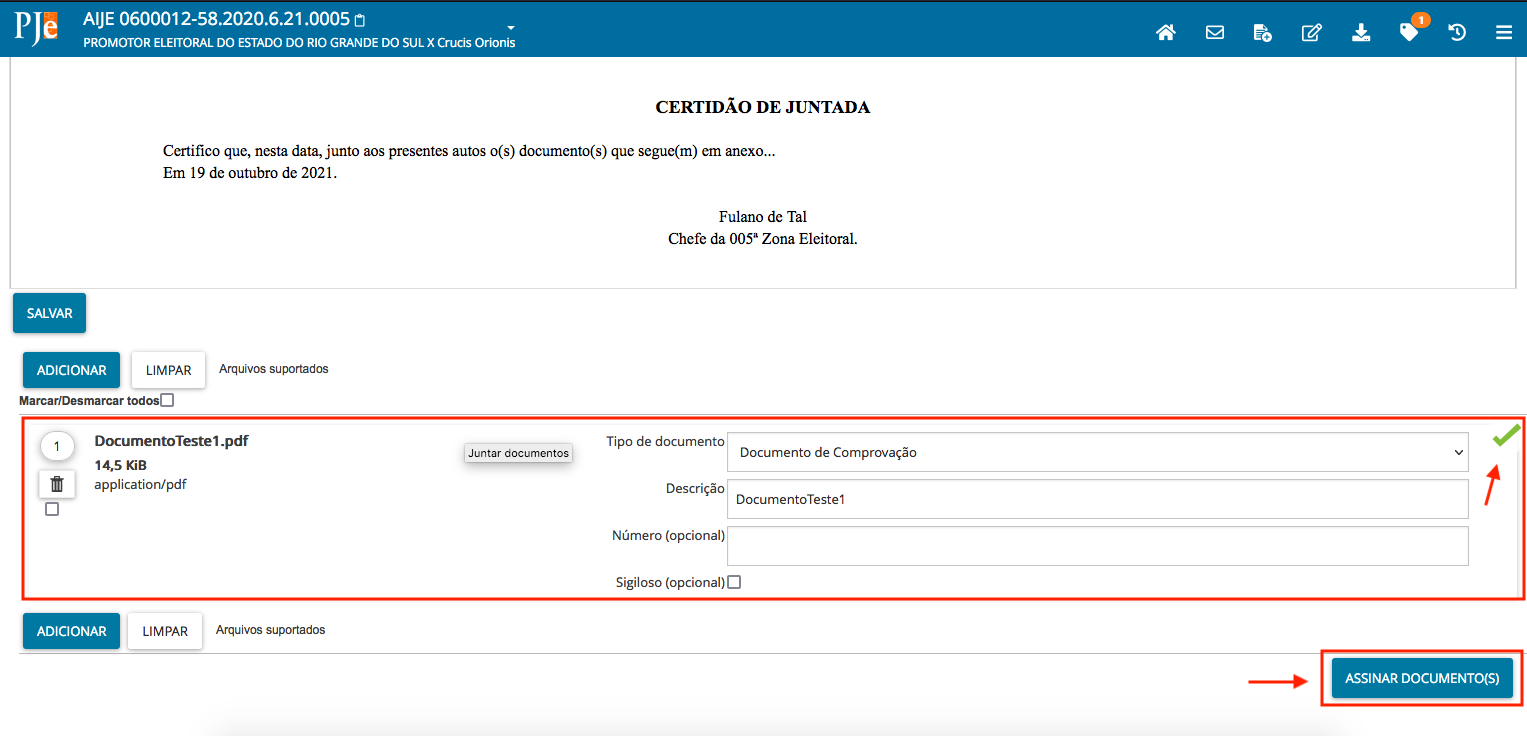1527x736 pixels.
Task: Click the upper ADICIONAR button
Action: pos(72,370)
